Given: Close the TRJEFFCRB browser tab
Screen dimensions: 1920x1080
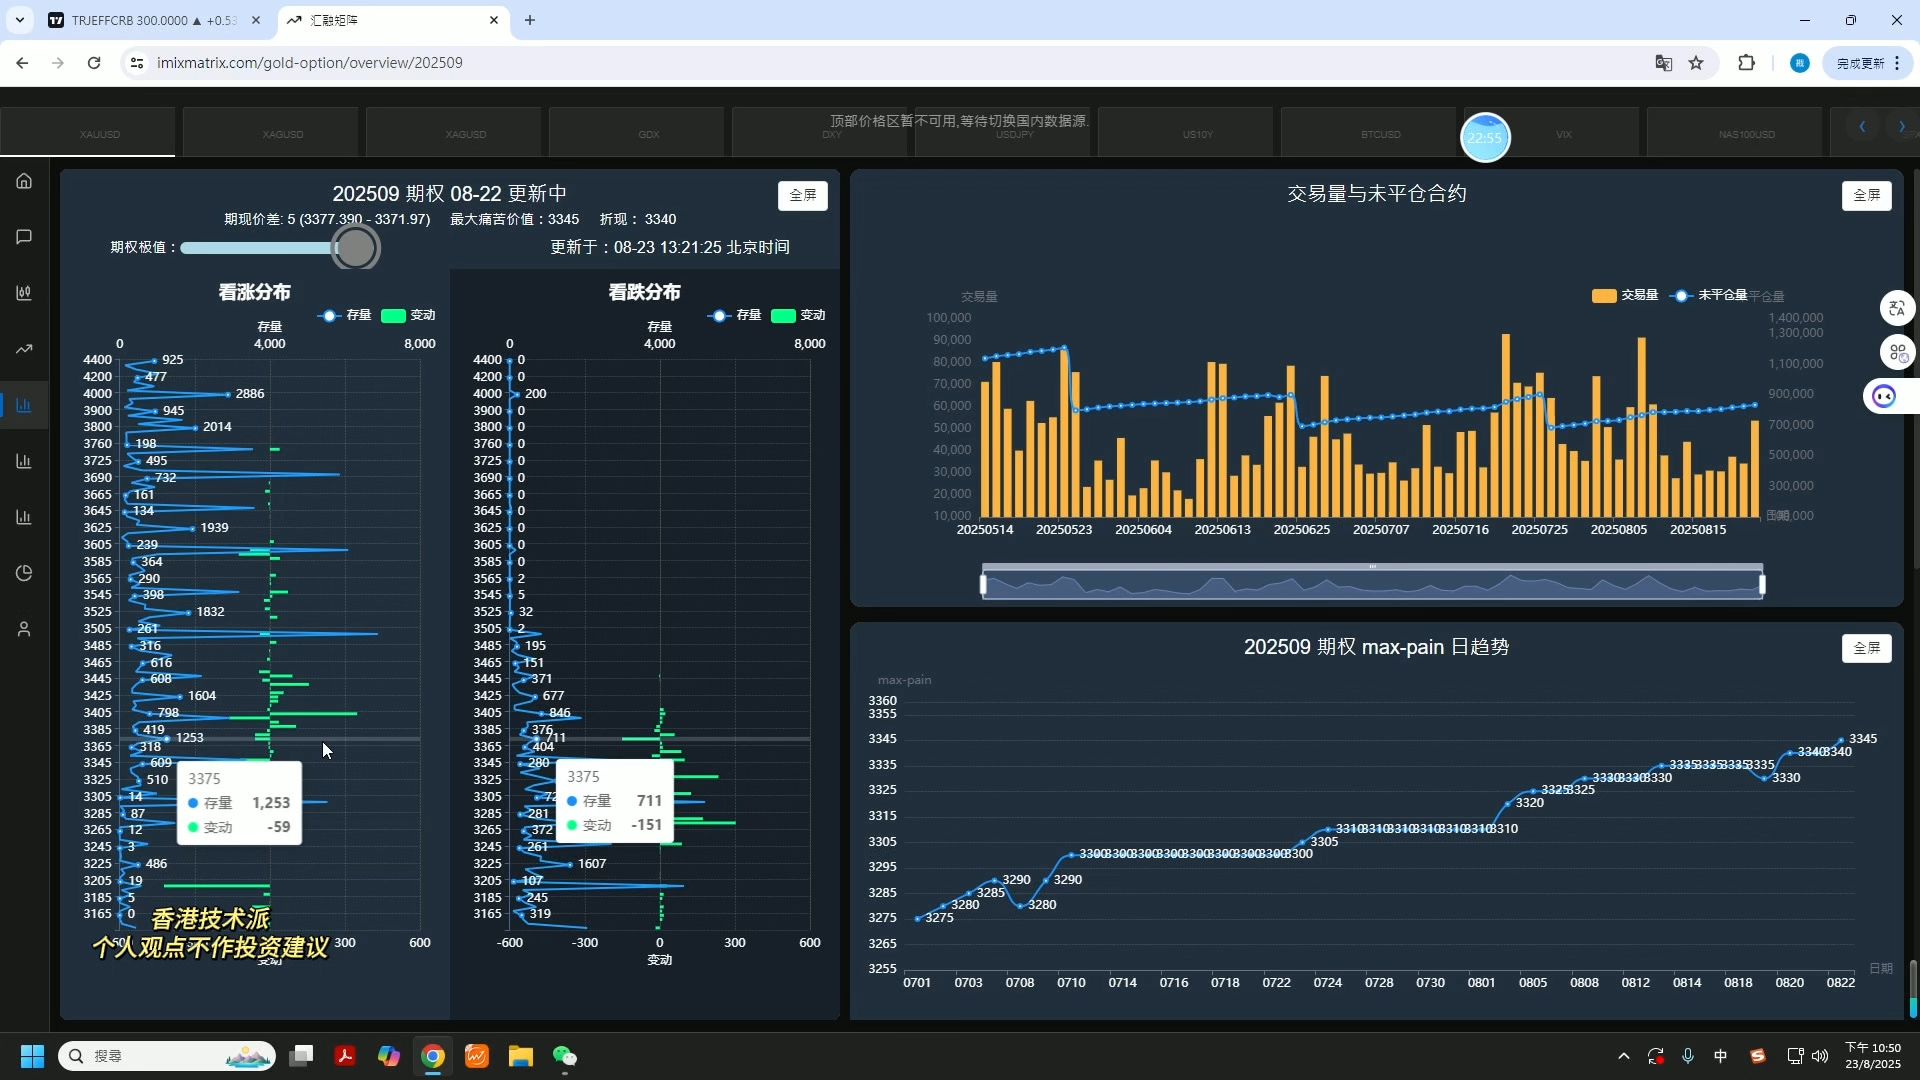Looking at the screenshot, I should pyautogui.click(x=256, y=20).
